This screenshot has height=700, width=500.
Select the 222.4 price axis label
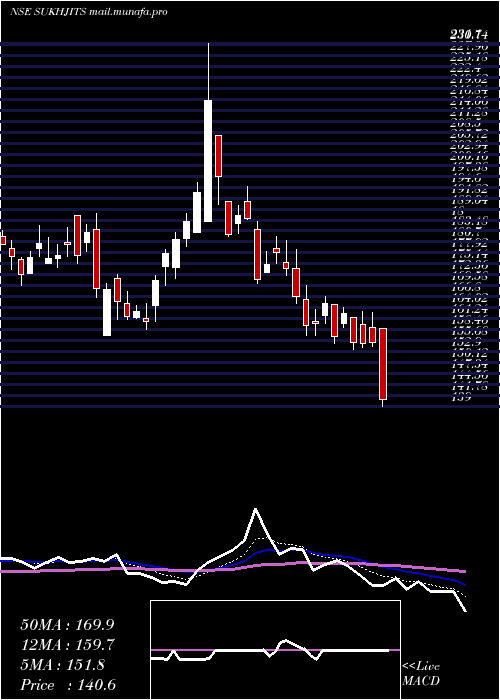[468, 69]
